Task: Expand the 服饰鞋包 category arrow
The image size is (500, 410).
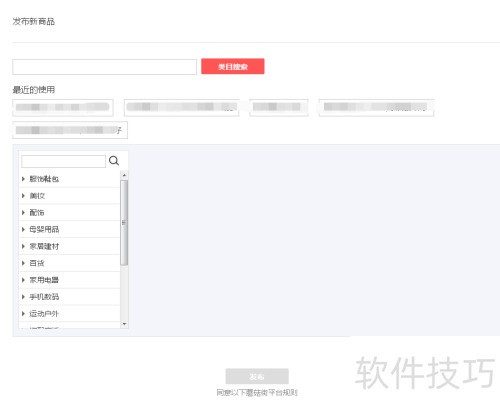Action: pyautogui.click(x=23, y=179)
